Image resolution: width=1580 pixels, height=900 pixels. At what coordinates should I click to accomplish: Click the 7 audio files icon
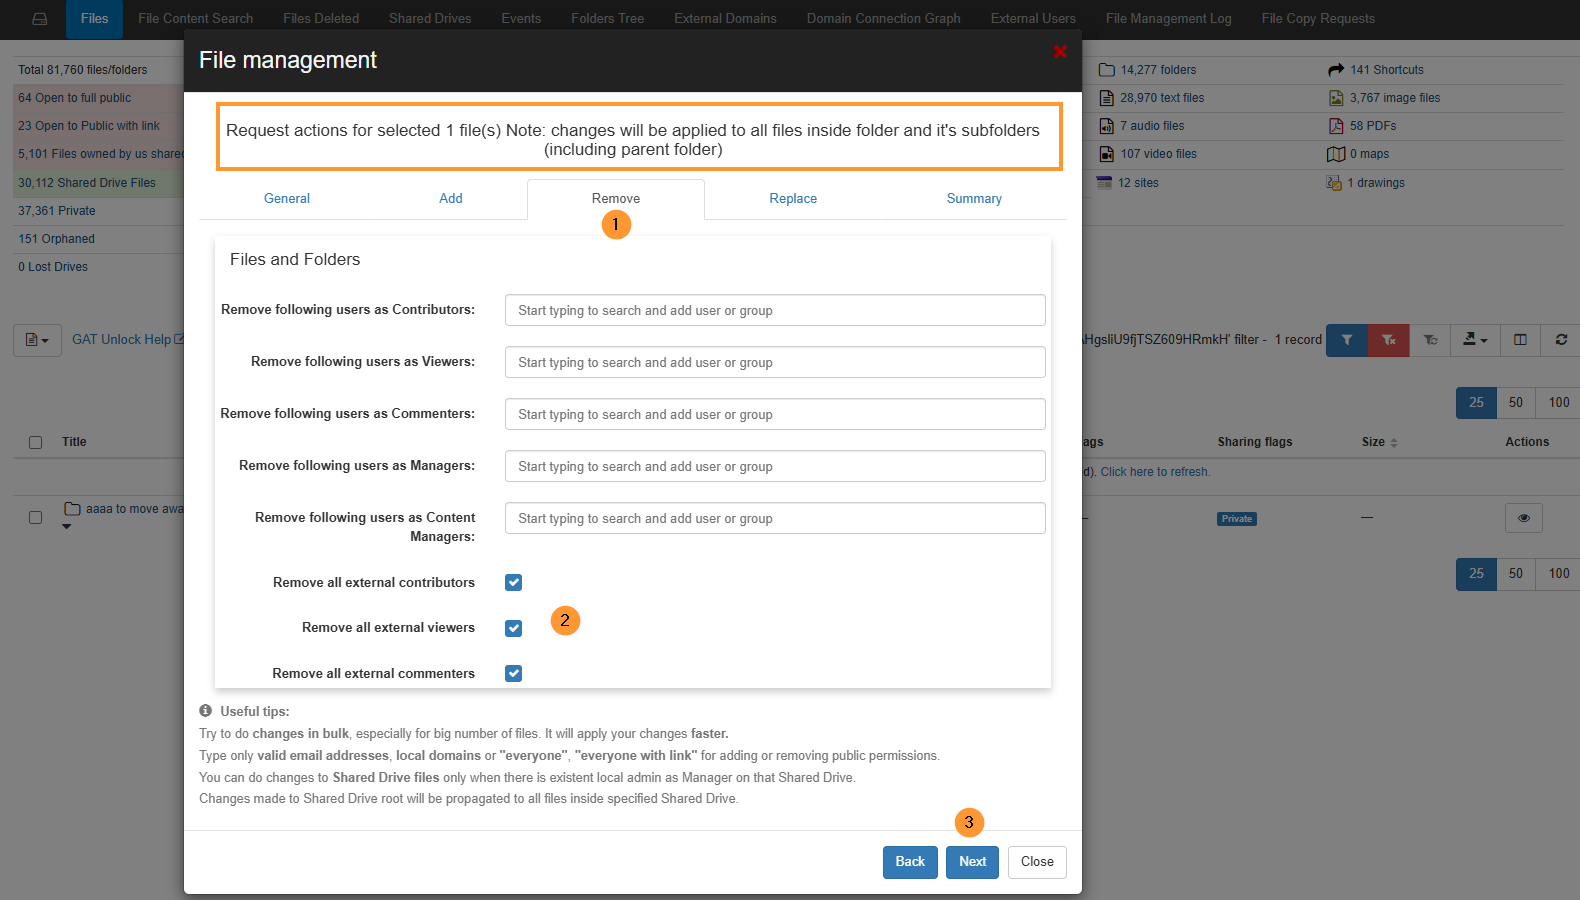1106,126
